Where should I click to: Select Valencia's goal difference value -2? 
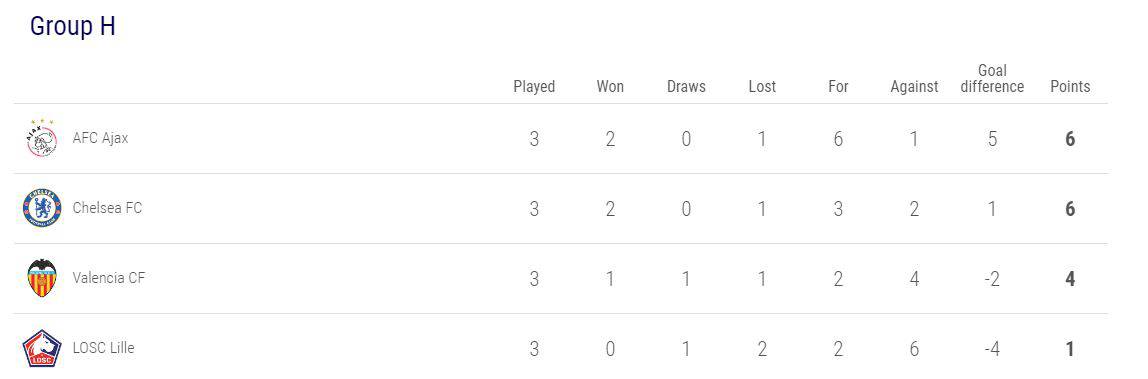coord(992,279)
